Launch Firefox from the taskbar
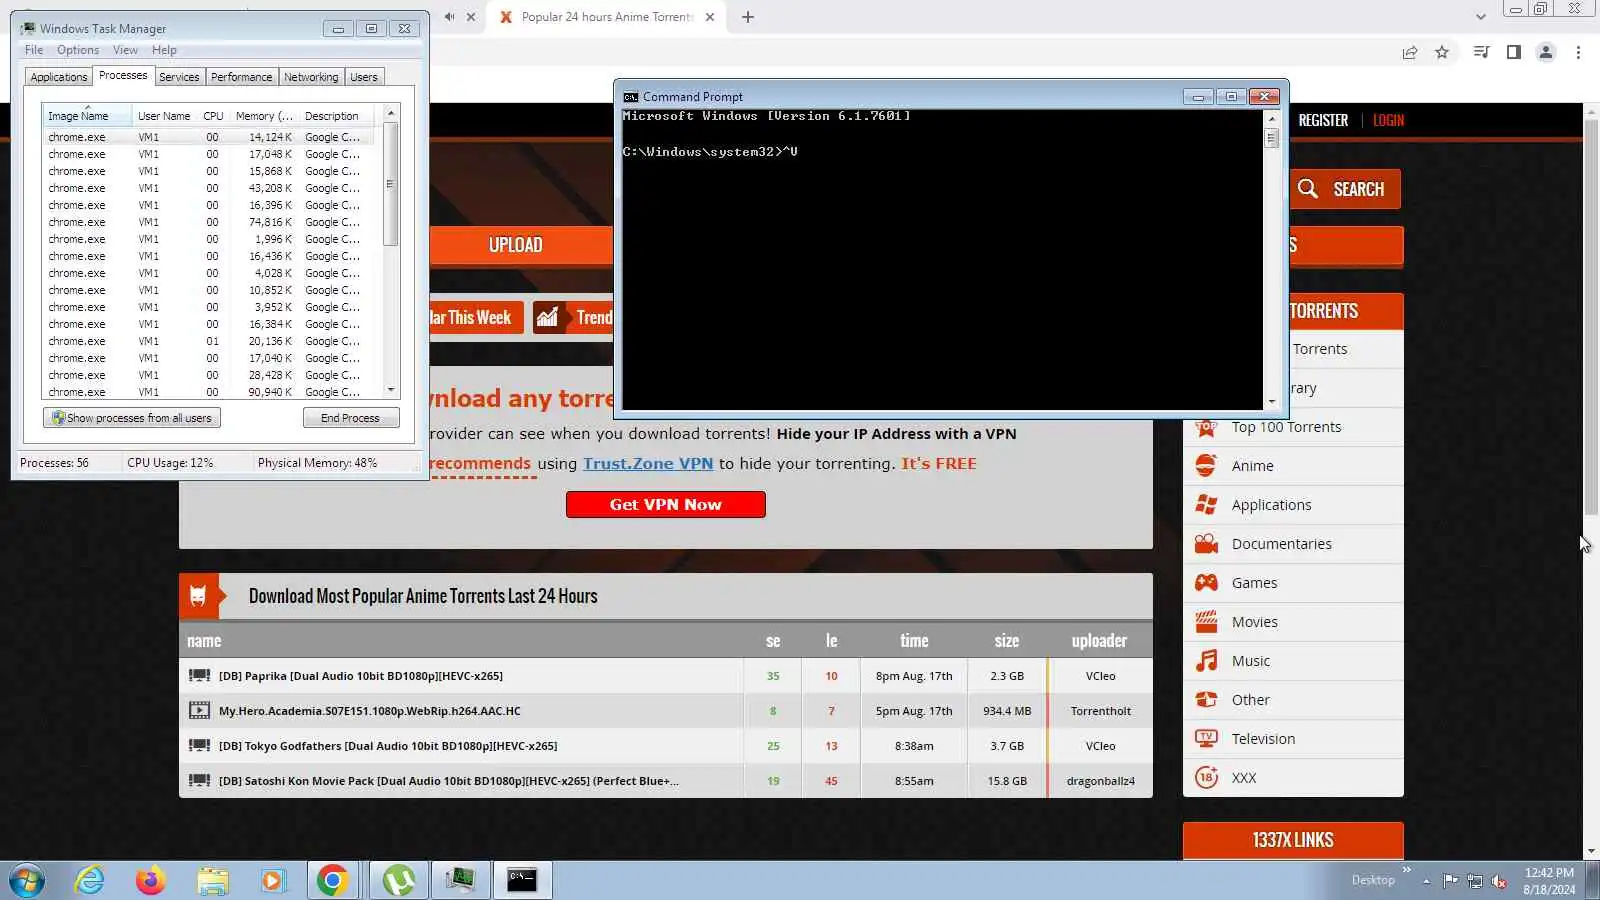Screen dimensions: 1600x900 click(x=151, y=880)
